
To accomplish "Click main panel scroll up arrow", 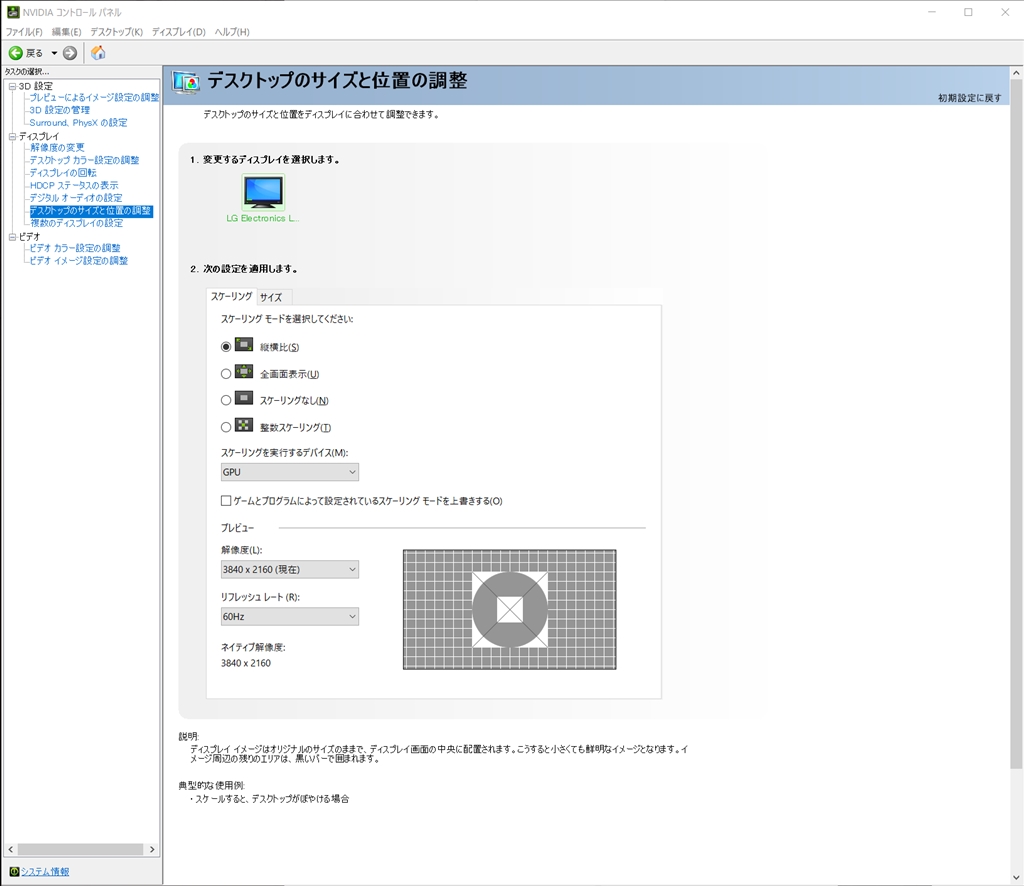I will [1016, 73].
